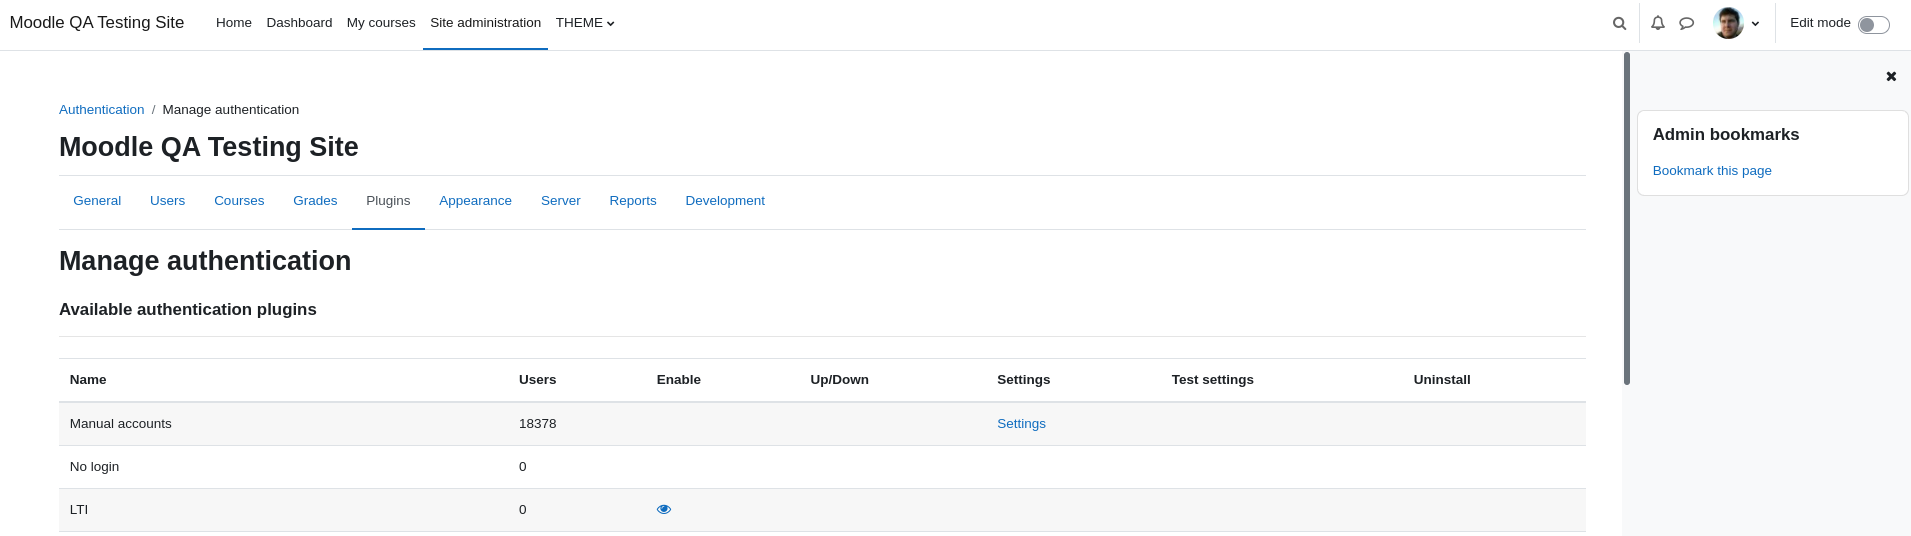Viewport: 1911px width, 536px height.
Task: Click Bookmark this page link
Action: click(x=1711, y=171)
